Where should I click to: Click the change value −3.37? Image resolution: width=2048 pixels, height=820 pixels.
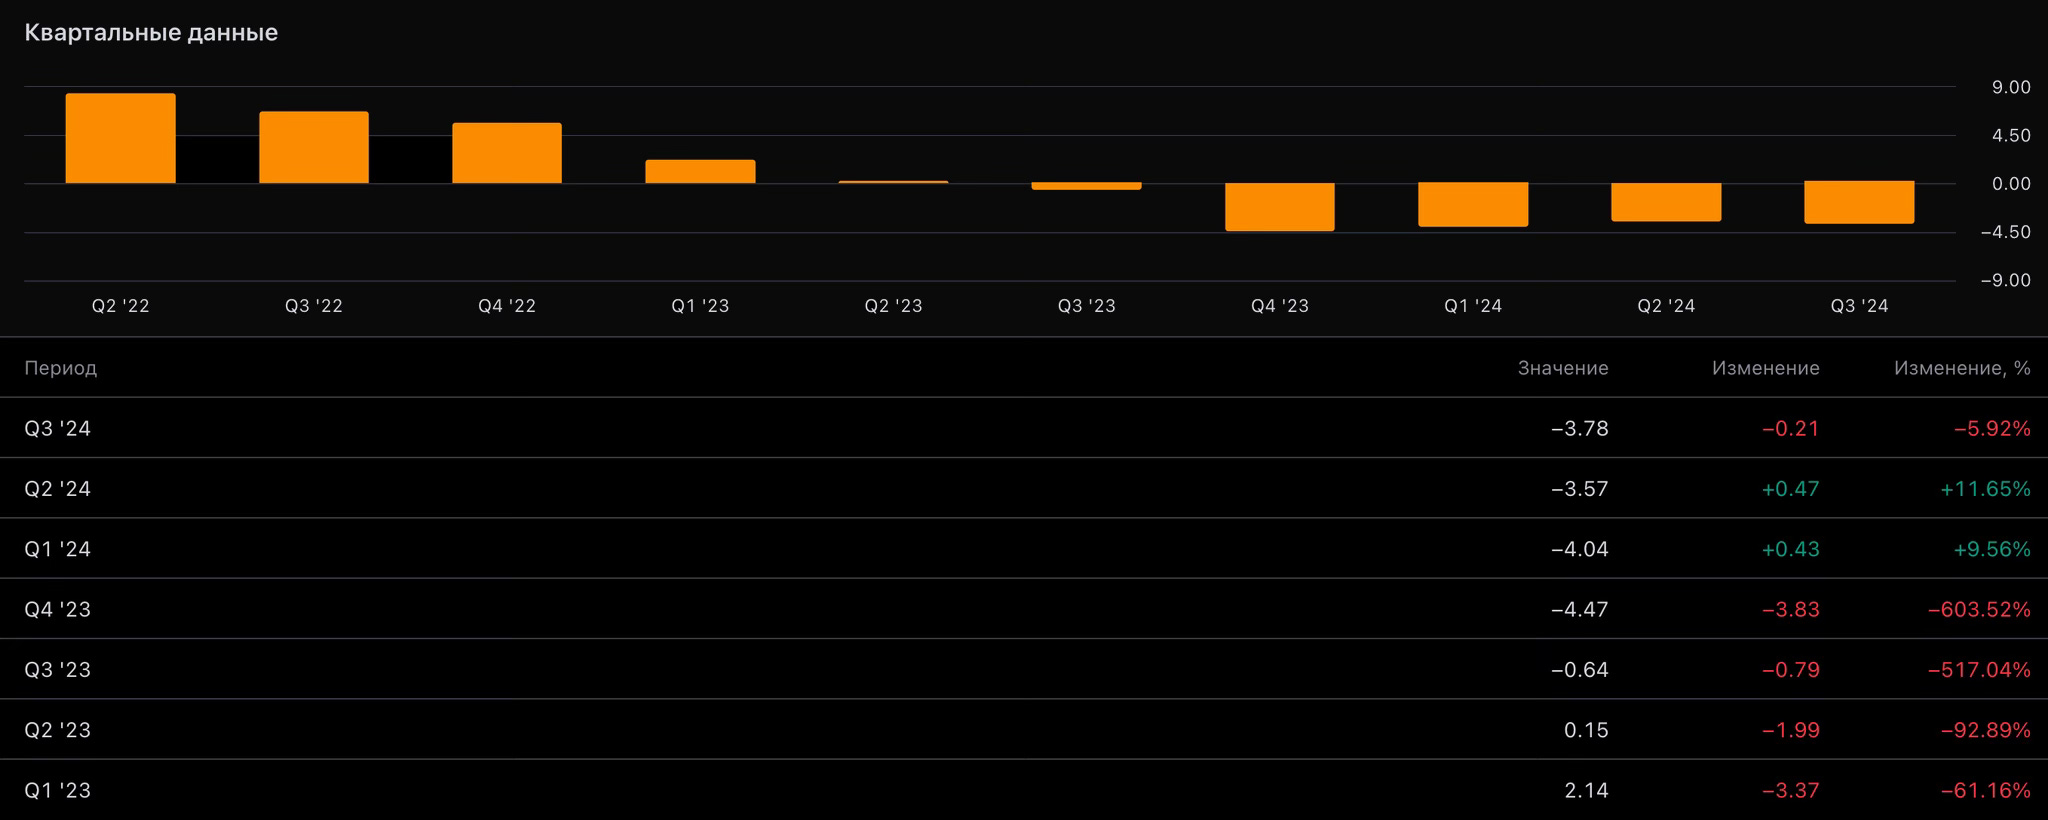click(x=1790, y=790)
